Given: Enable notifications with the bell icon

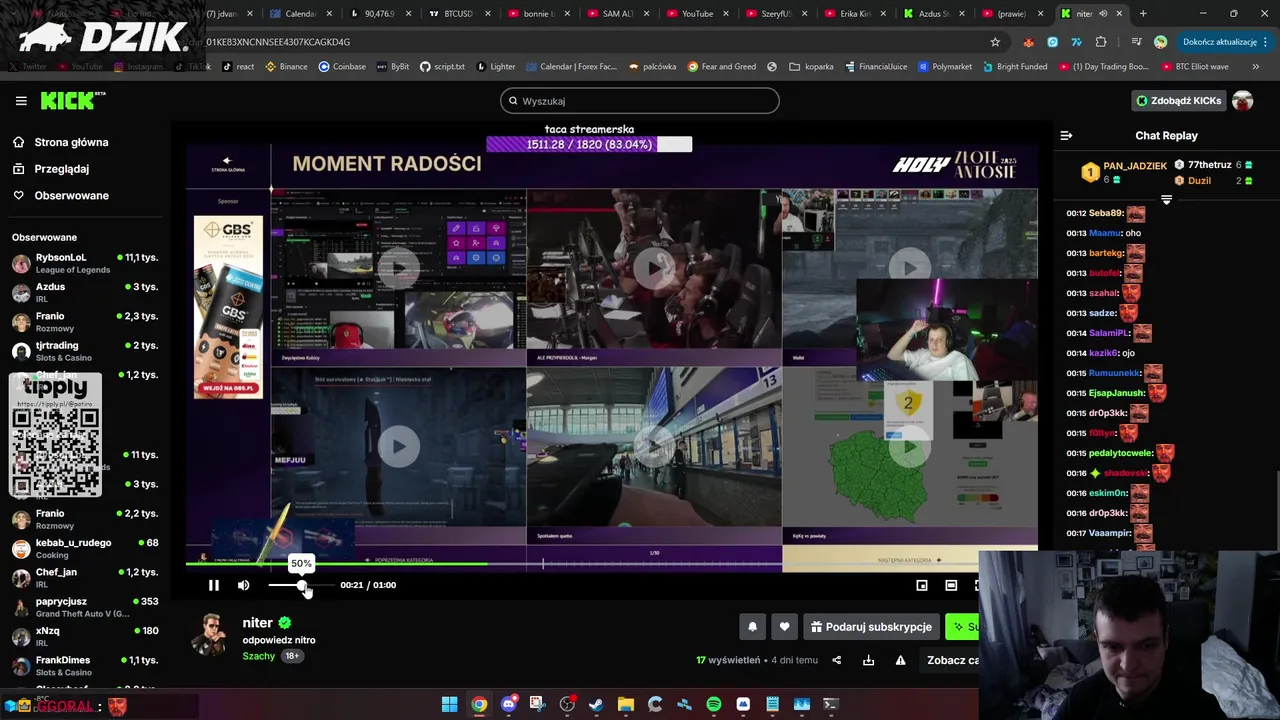Looking at the screenshot, I should point(753,627).
